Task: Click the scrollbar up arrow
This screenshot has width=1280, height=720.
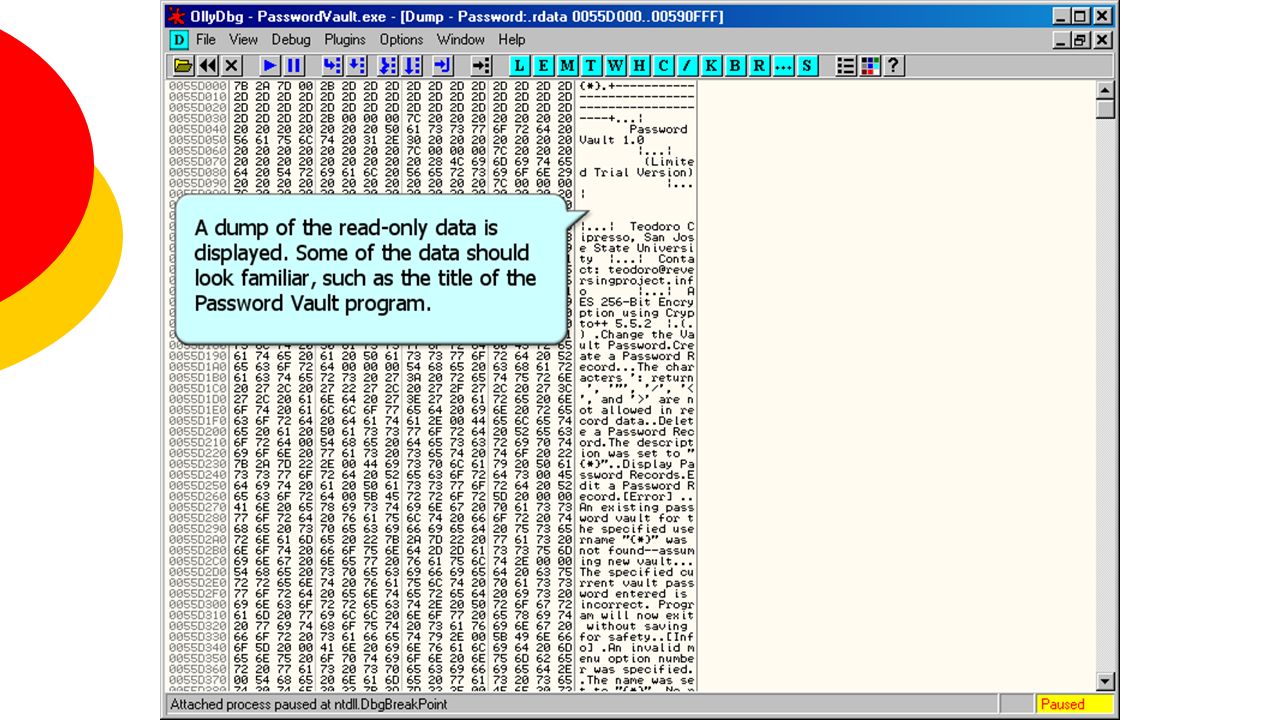Action: [1105, 90]
